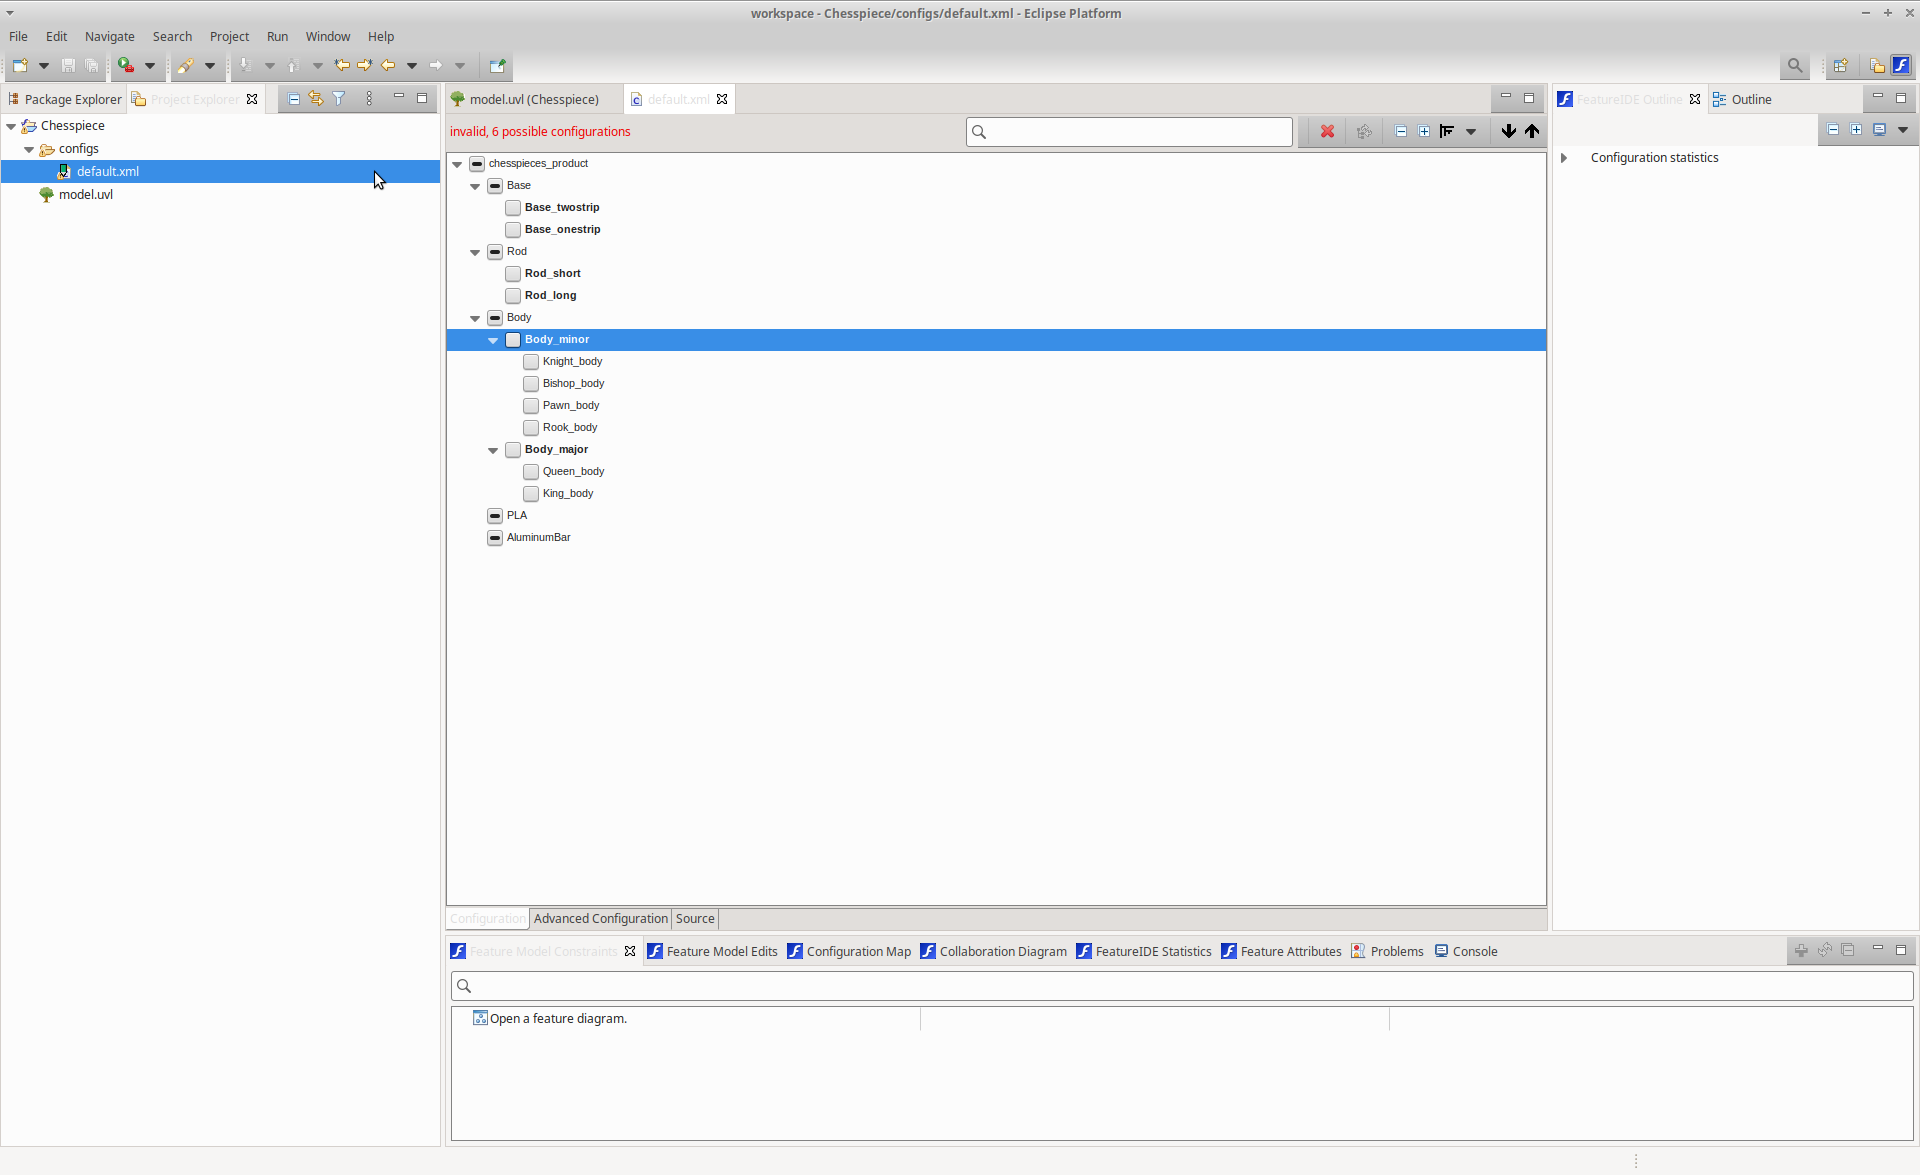Collapse all features in the configuration editor

pyautogui.click(x=1401, y=131)
